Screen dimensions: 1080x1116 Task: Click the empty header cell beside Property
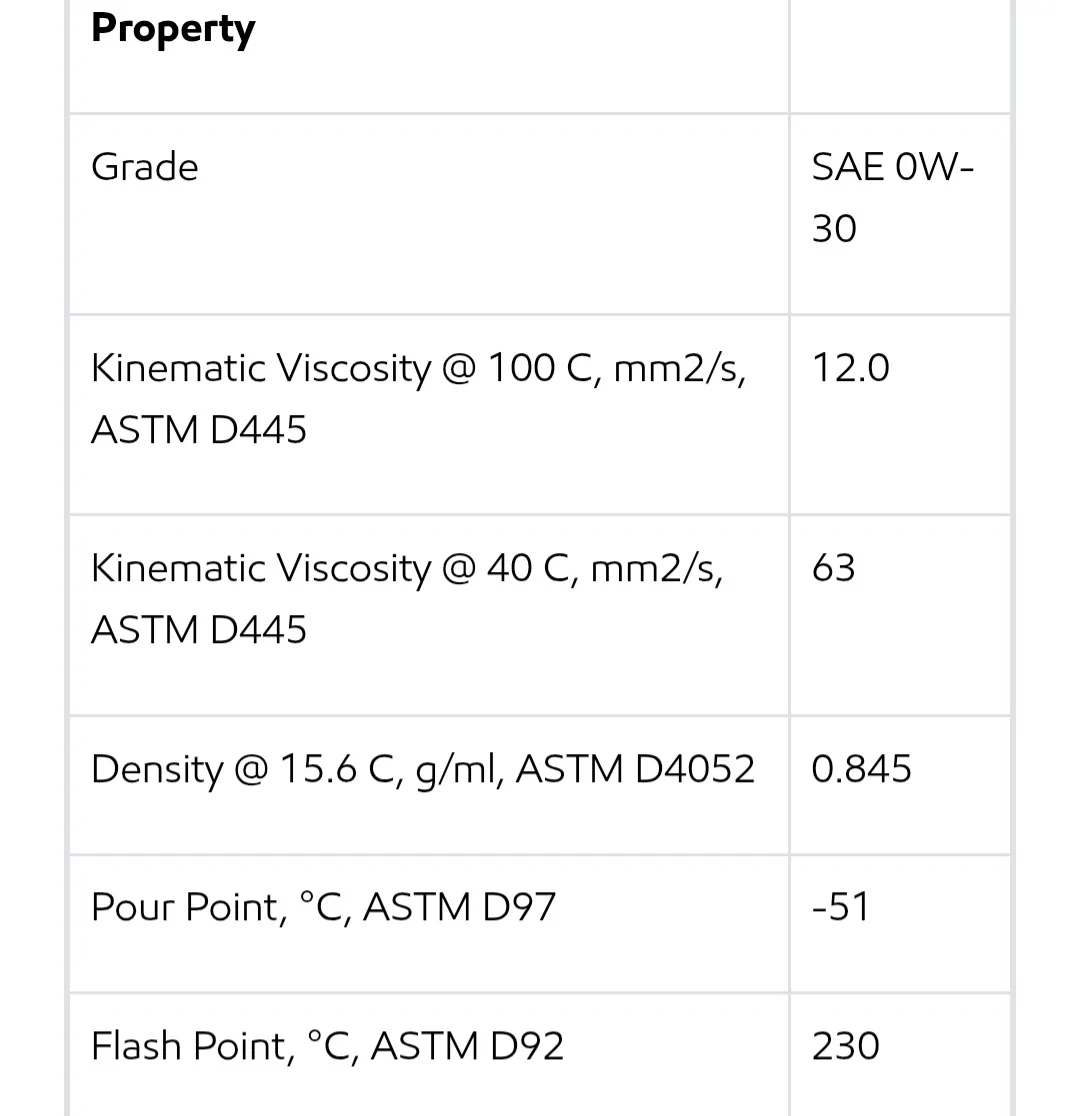tap(900, 56)
